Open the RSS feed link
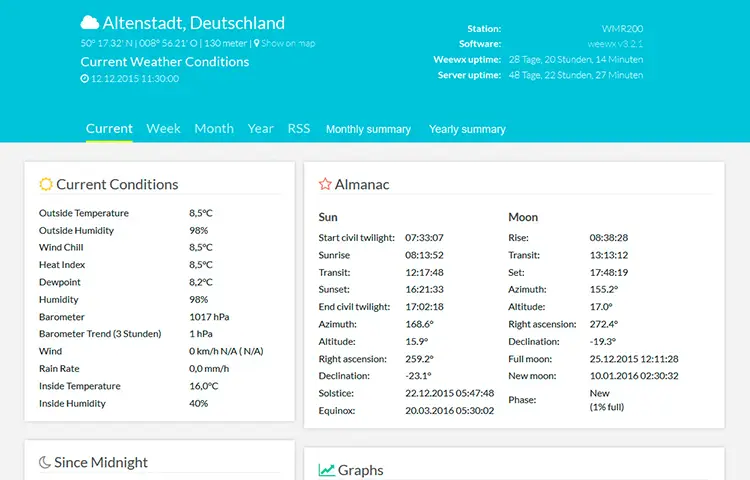750x480 pixels. pos(299,129)
